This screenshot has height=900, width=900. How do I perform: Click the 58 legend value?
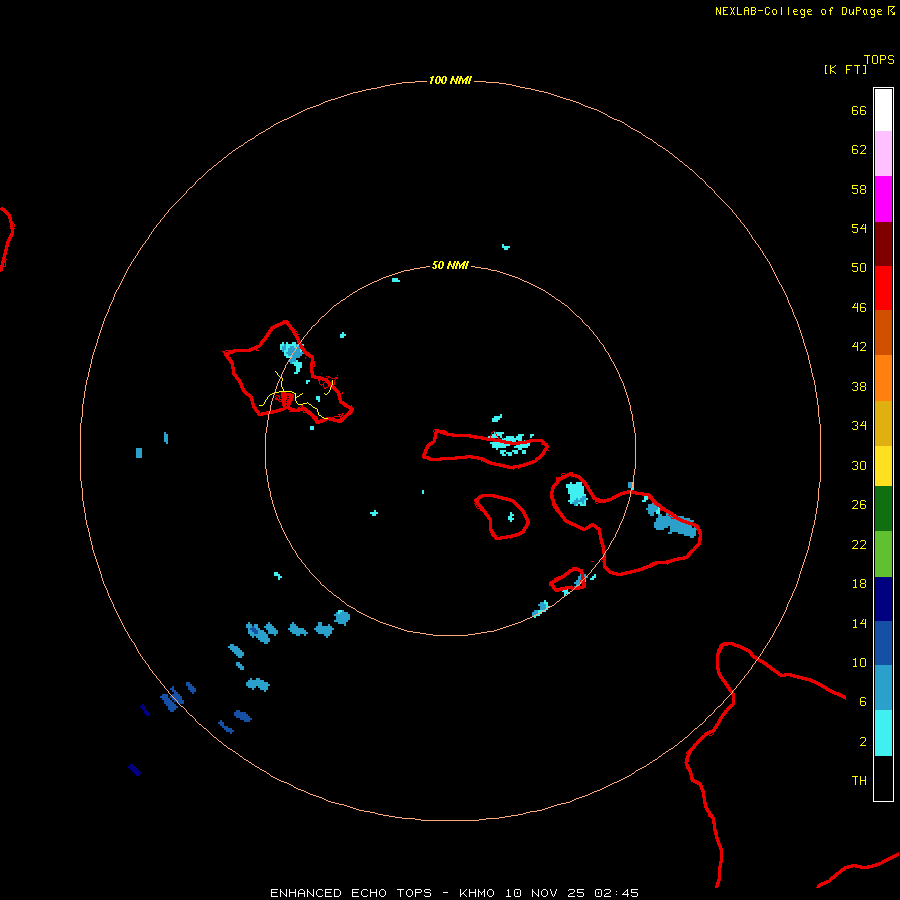pos(859,189)
